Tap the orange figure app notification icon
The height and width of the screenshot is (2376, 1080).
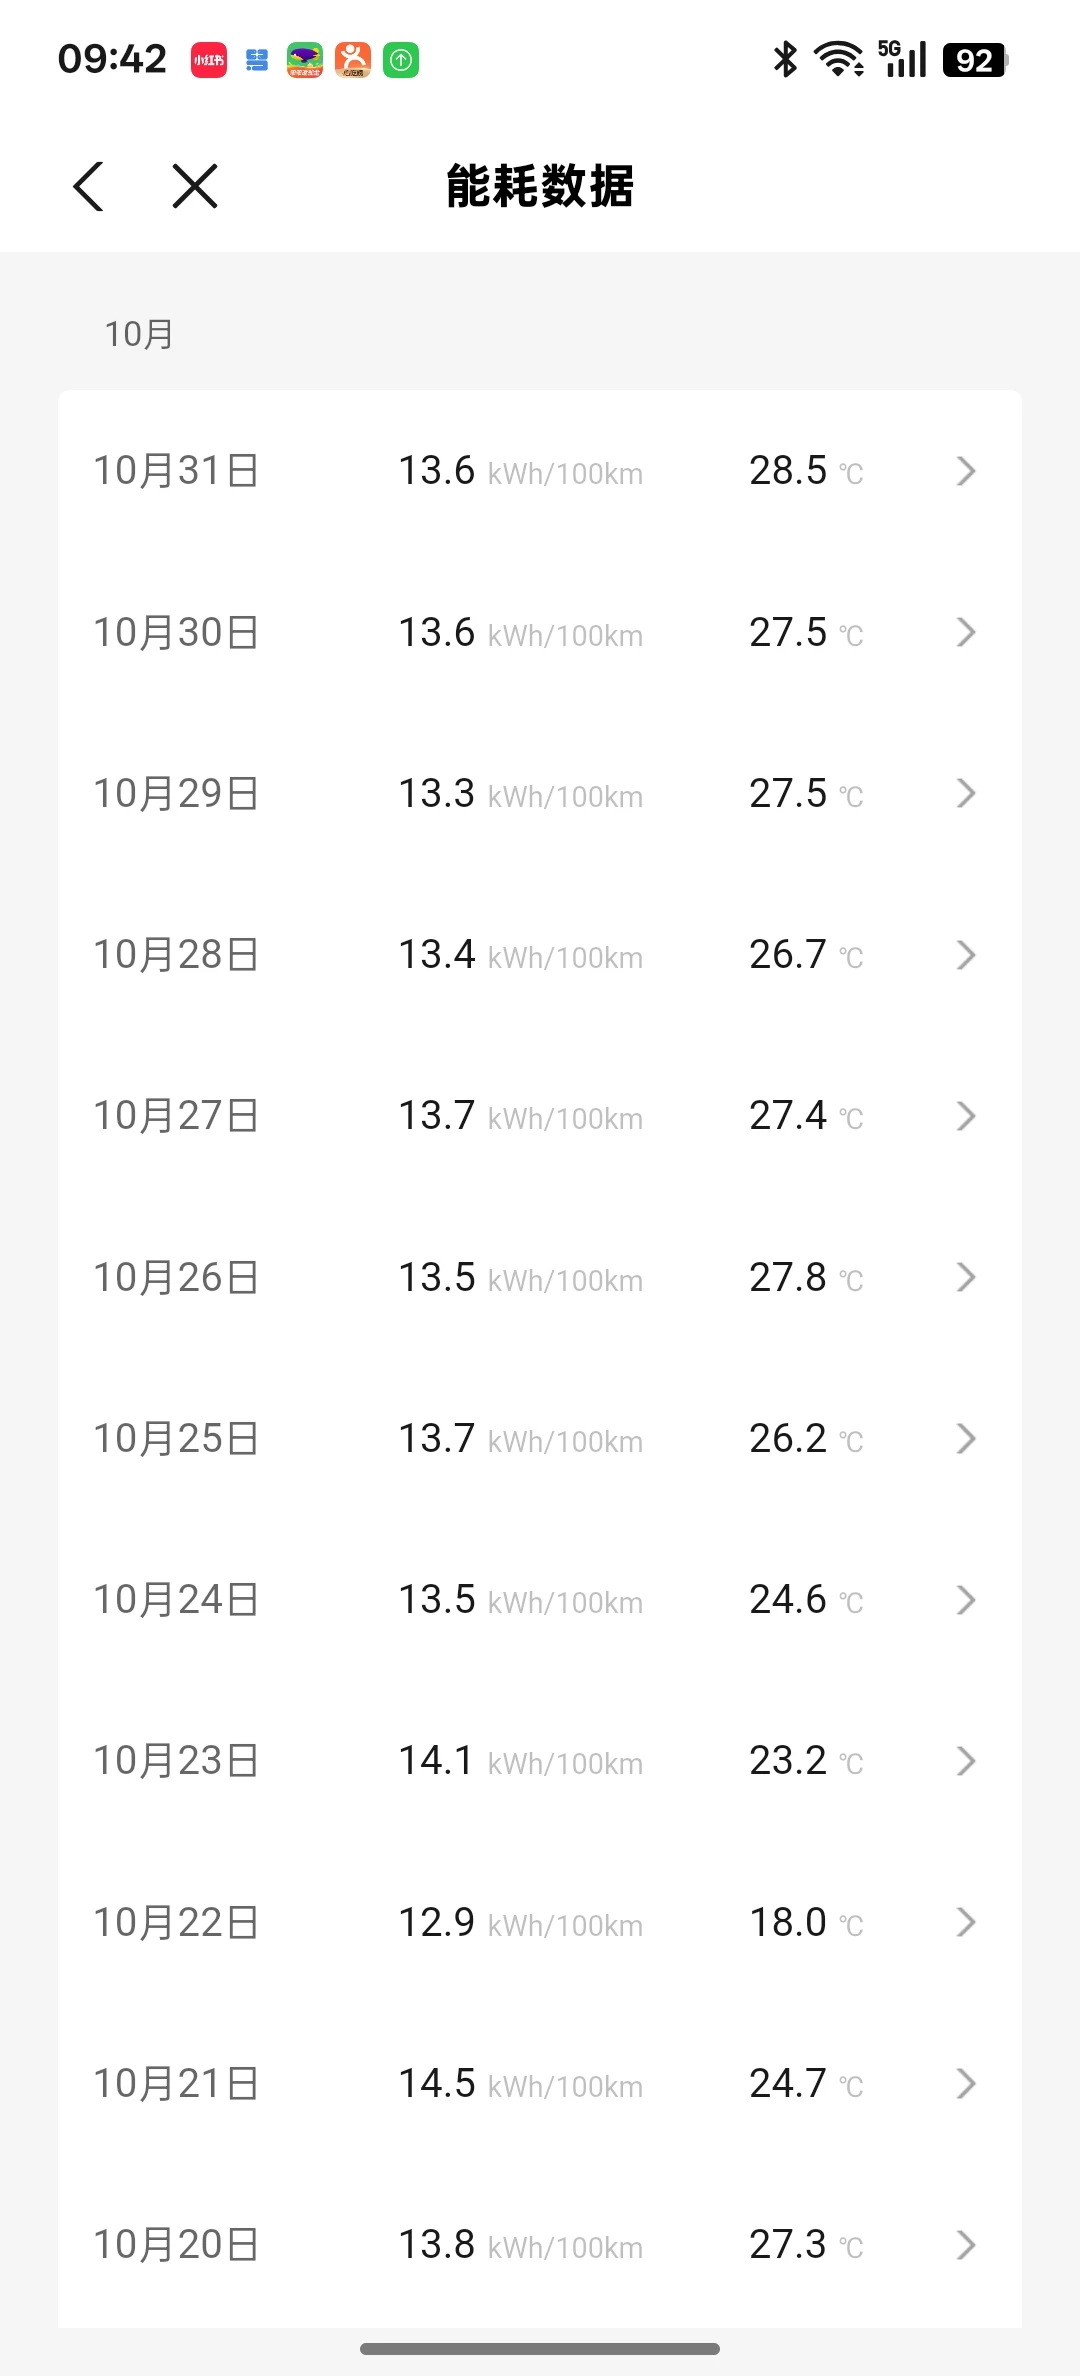pyautogui.click(x=352, y=60)
